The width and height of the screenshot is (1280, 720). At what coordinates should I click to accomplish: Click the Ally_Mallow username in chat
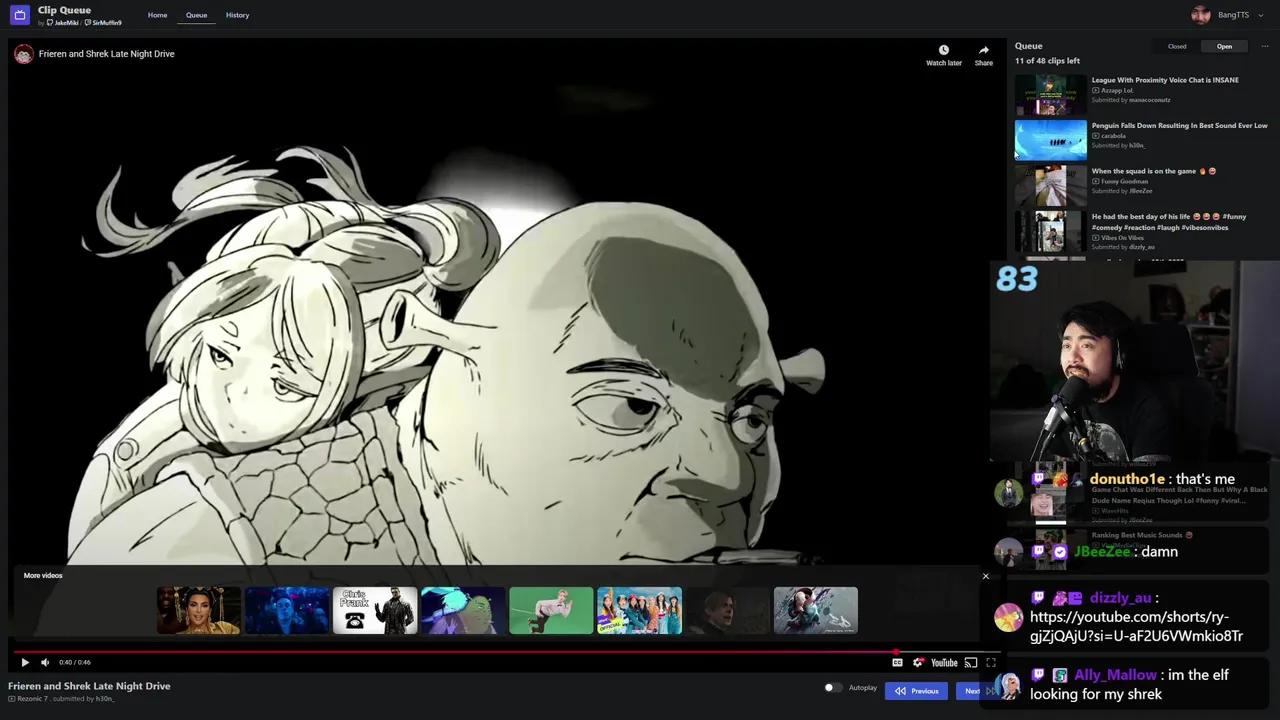(1115, 675)
